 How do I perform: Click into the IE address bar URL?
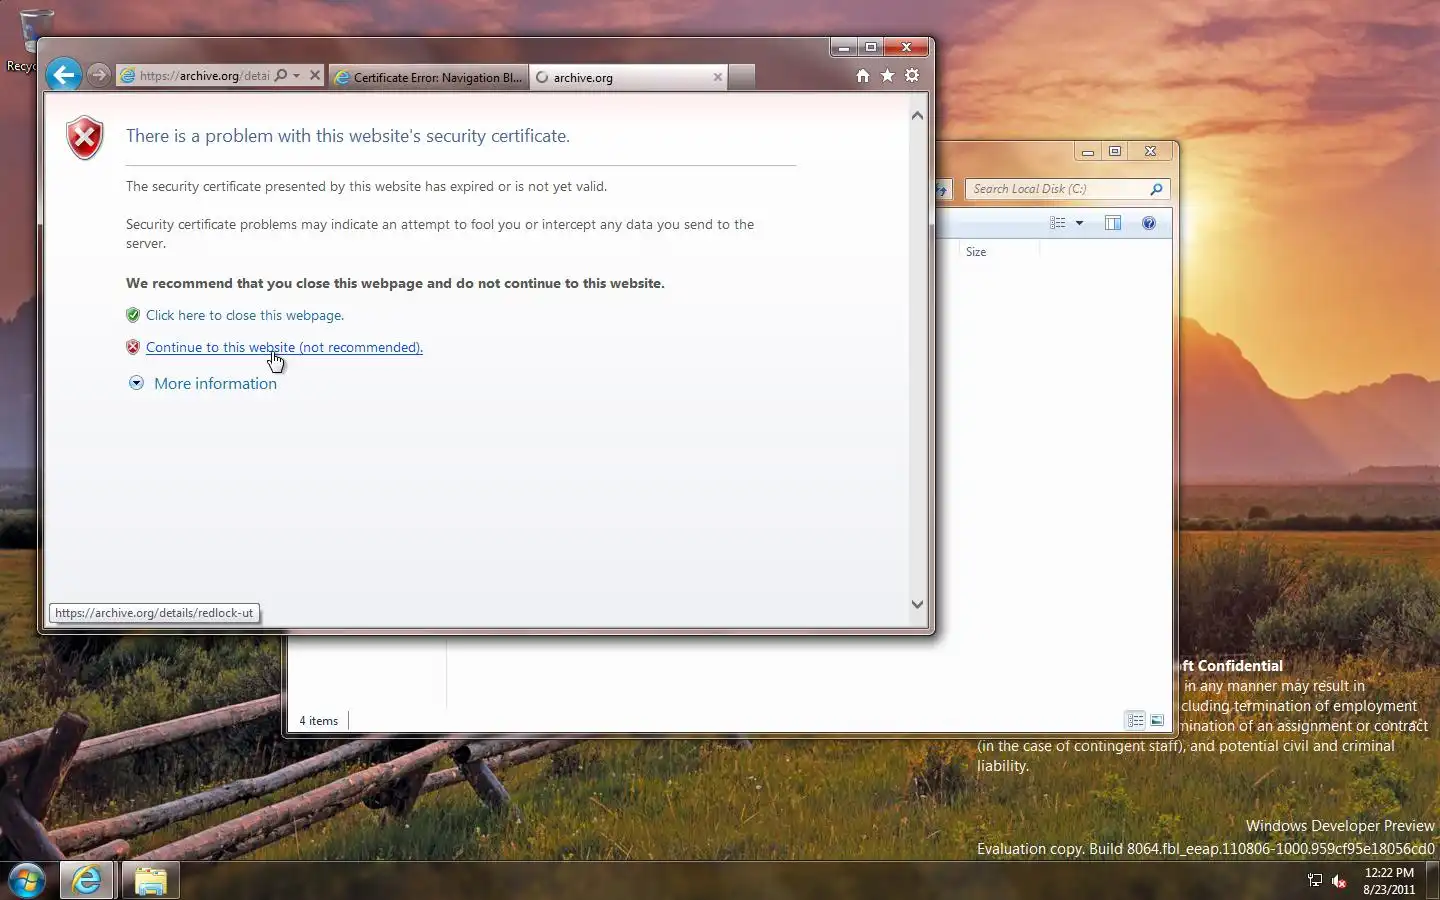click(204, 75)
